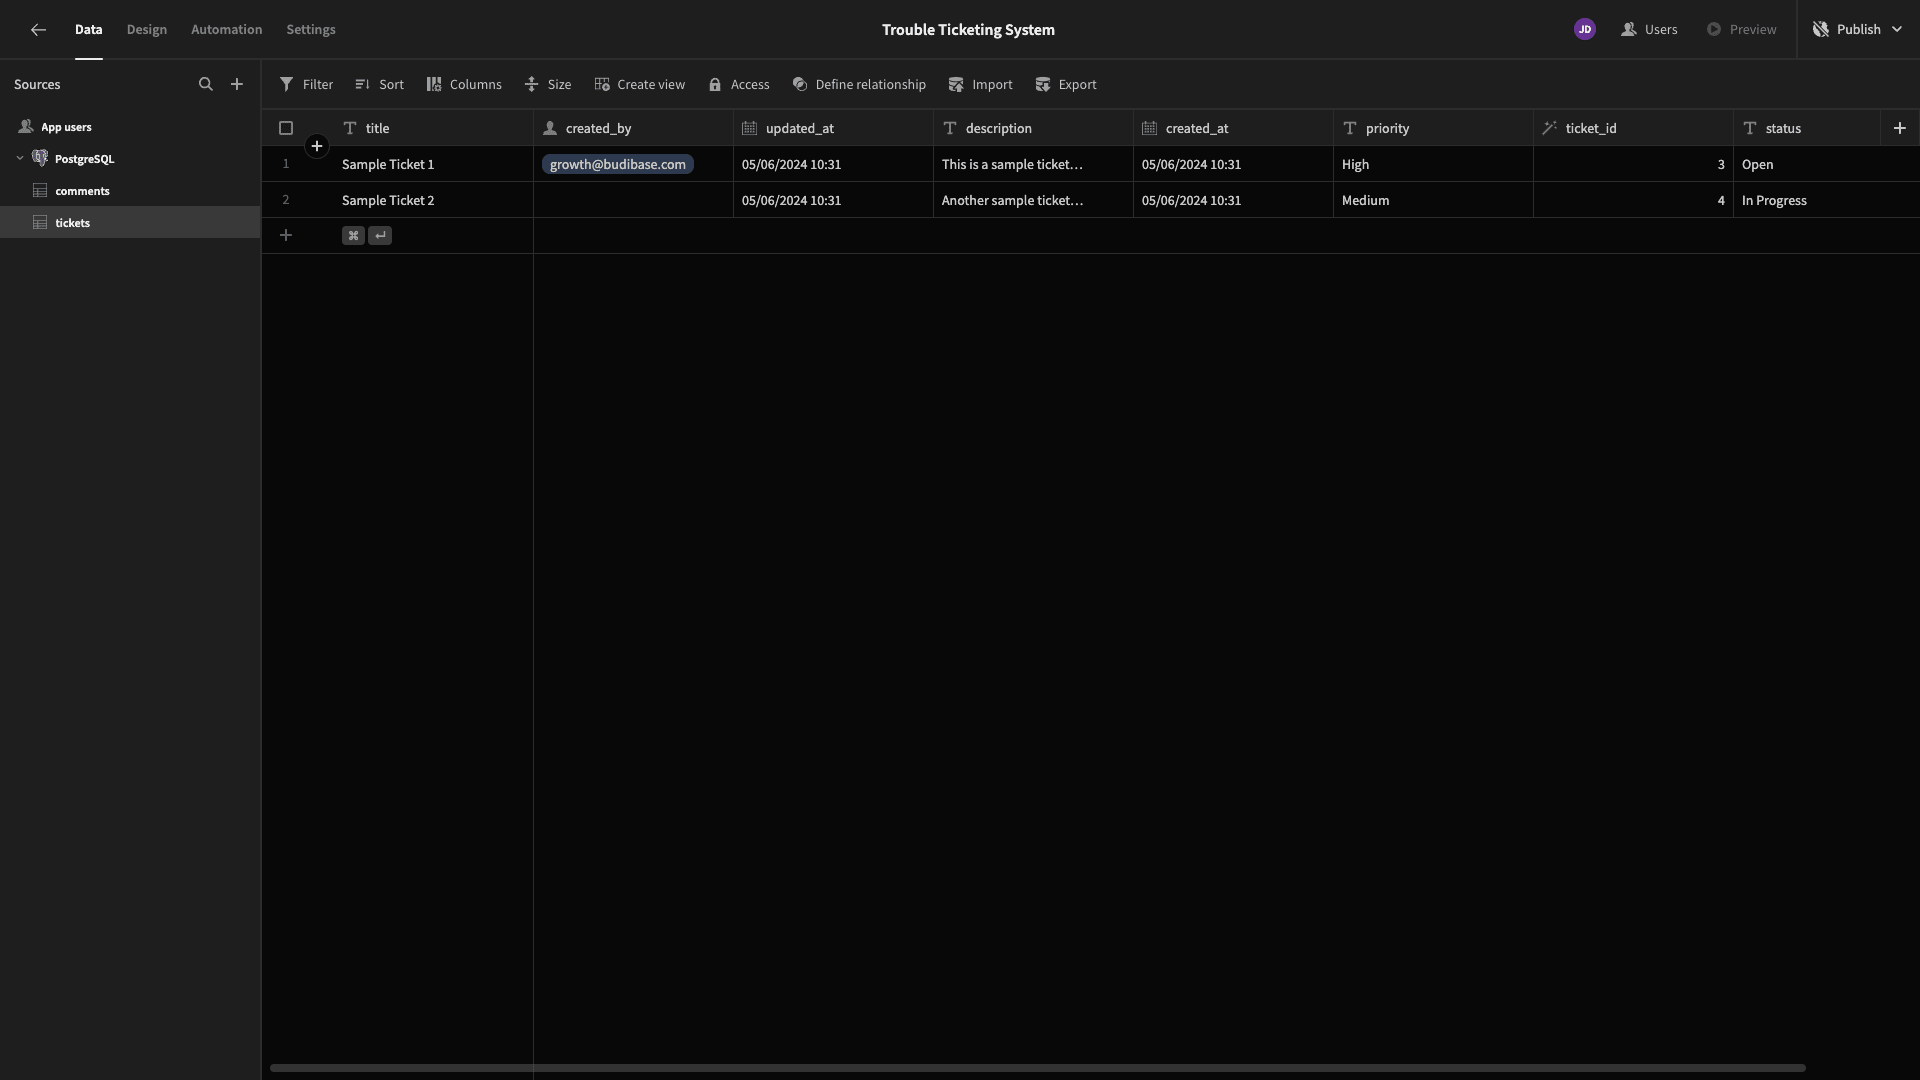Viewport: 1920px width, 1080px height.
Task: Click the JD user avatar
Action: [1585, 30]
